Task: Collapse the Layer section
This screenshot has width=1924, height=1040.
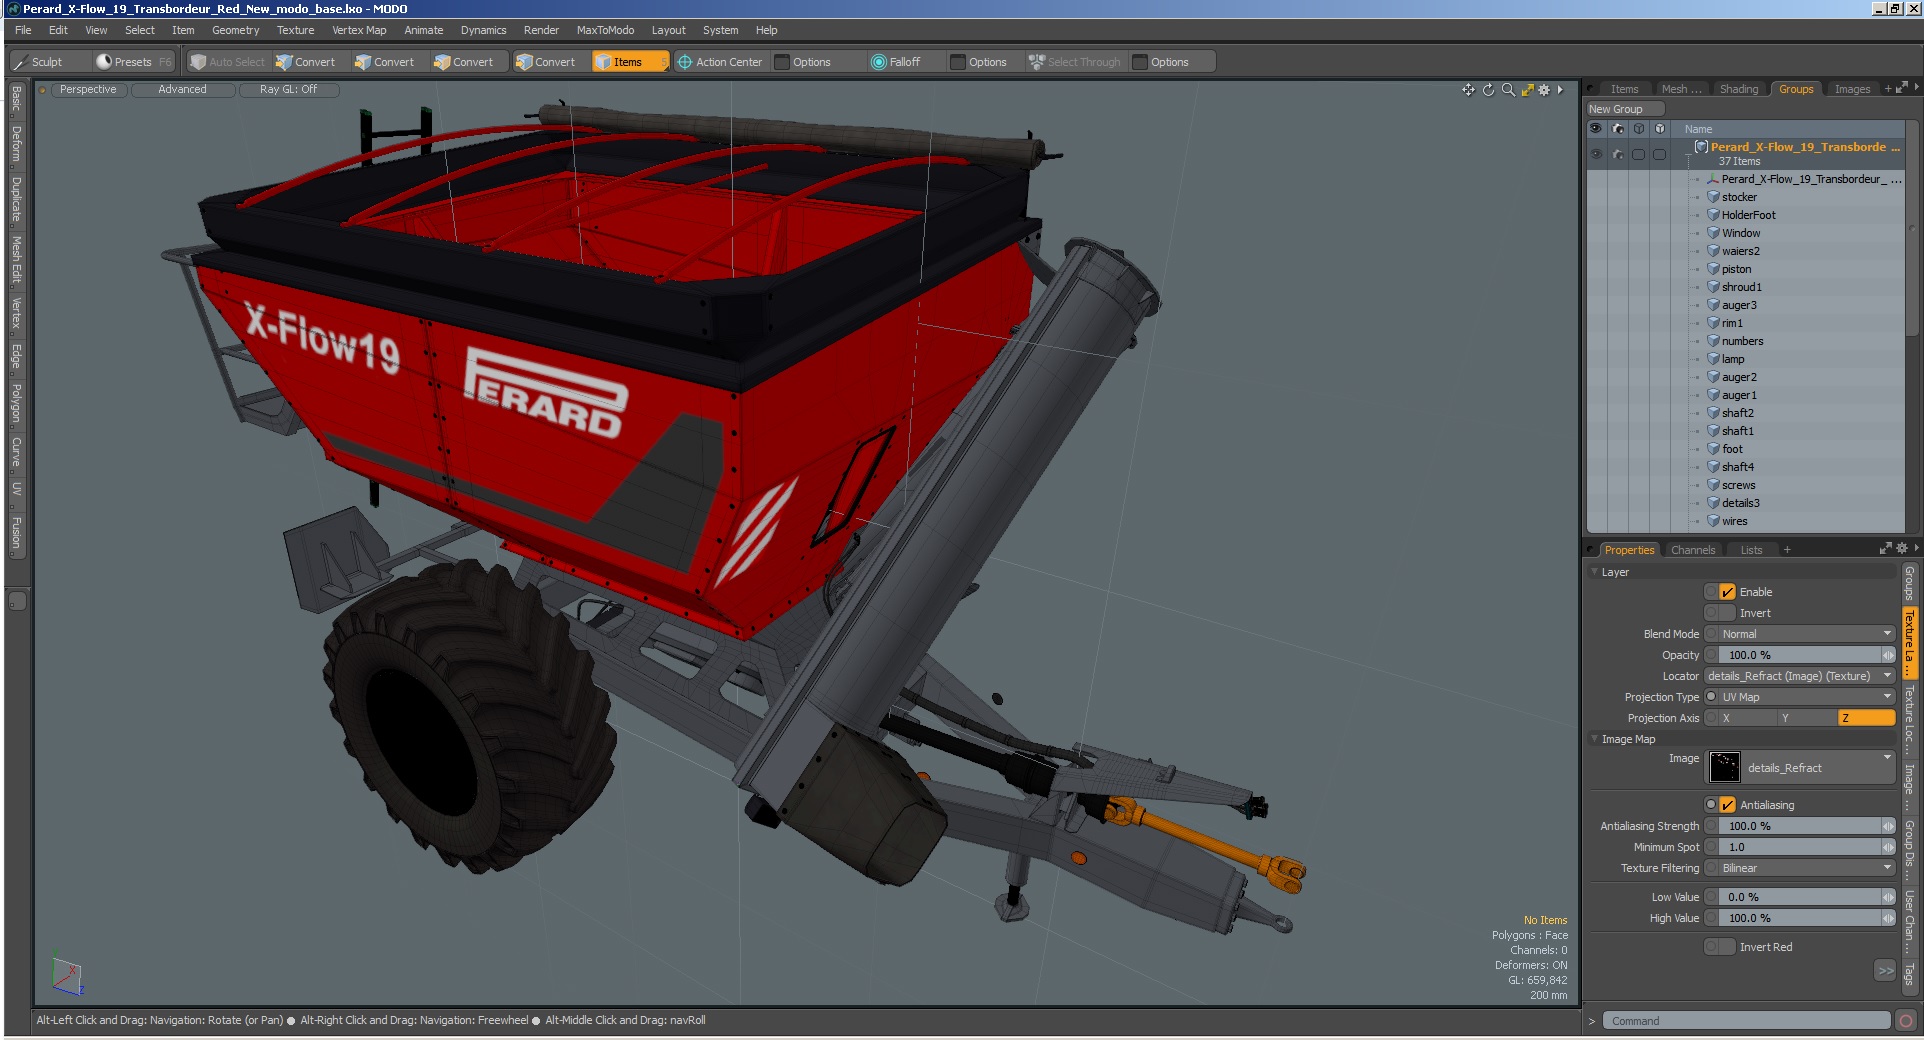Action: (1594, 572)
